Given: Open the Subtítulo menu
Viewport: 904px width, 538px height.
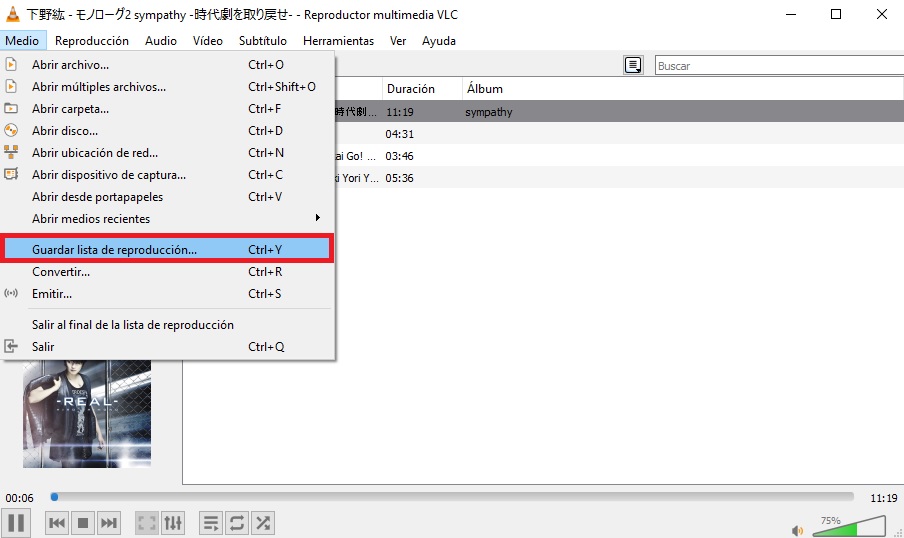Looking at the screenshot, I should click(x=263, y=40).
